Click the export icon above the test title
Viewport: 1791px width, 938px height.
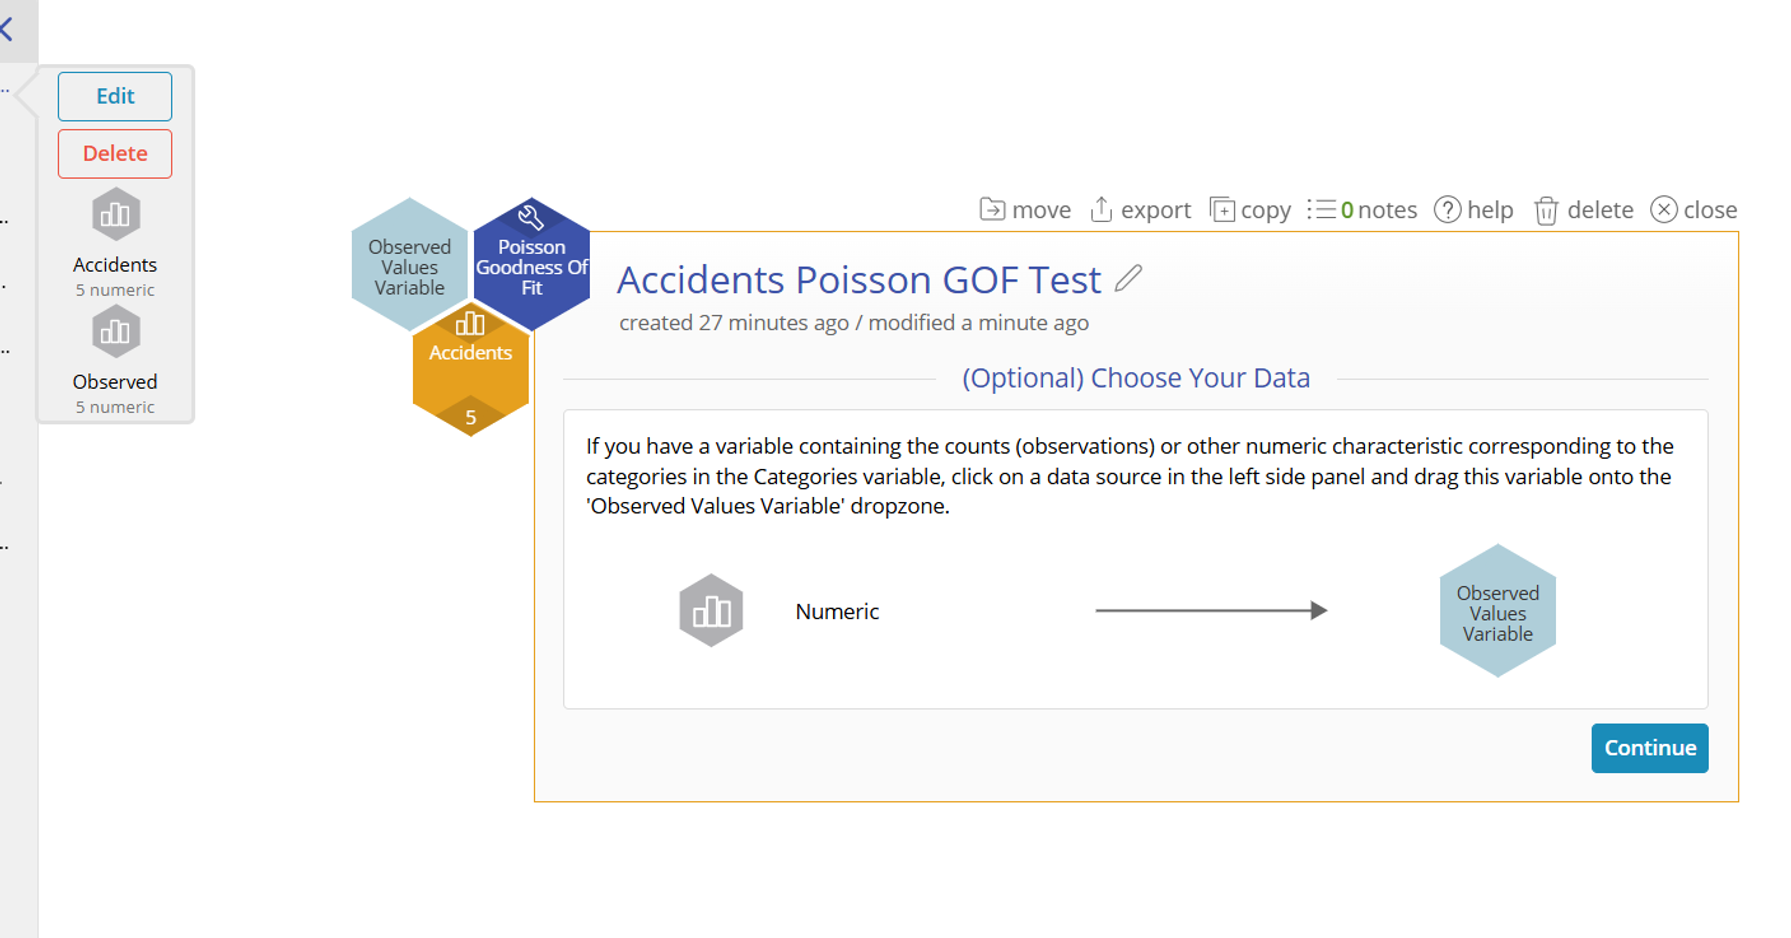[1102, 210]
